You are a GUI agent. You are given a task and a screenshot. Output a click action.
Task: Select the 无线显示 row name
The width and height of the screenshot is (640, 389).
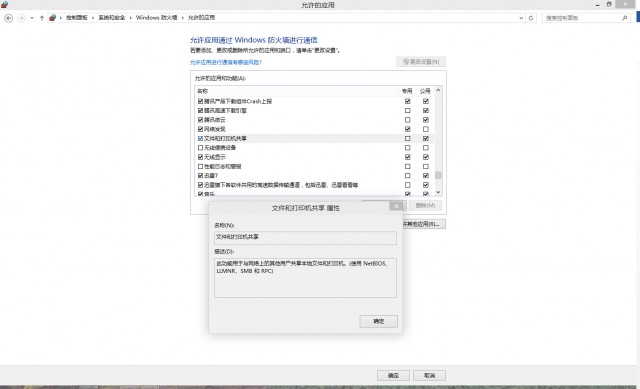215,157
